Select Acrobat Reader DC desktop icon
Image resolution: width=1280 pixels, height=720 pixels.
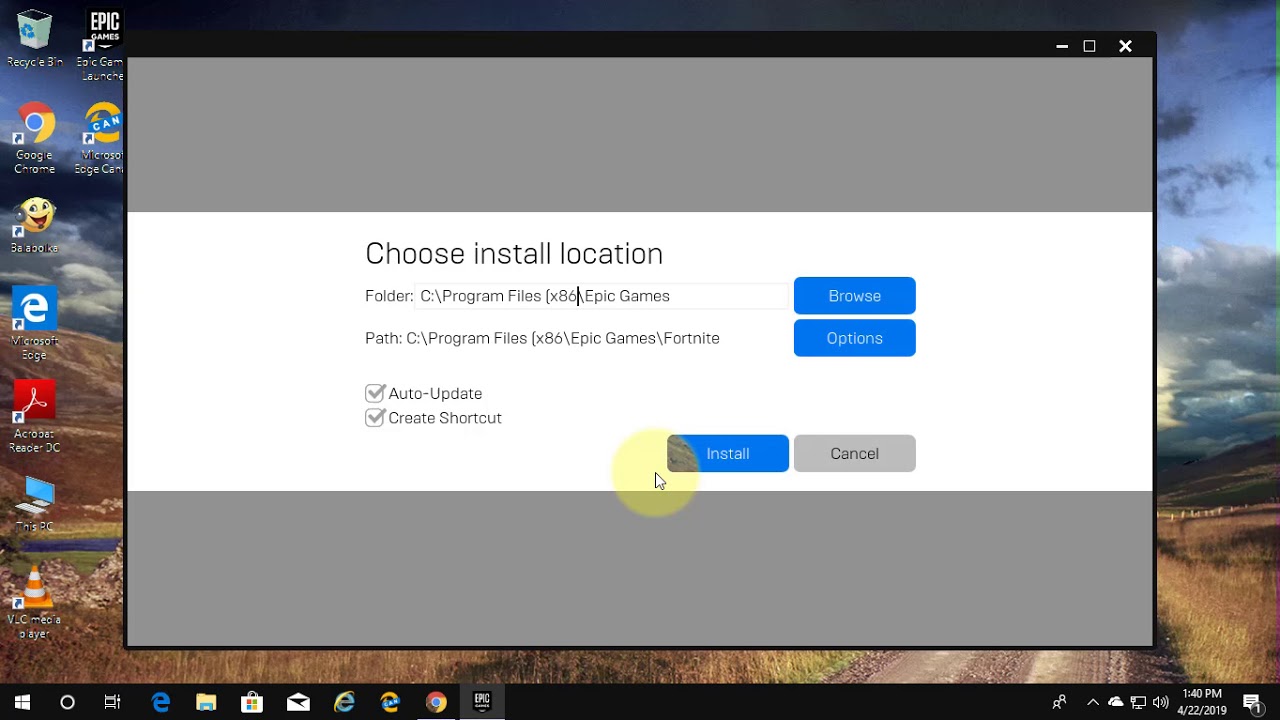pyautogui.click(x=35, y=418)
